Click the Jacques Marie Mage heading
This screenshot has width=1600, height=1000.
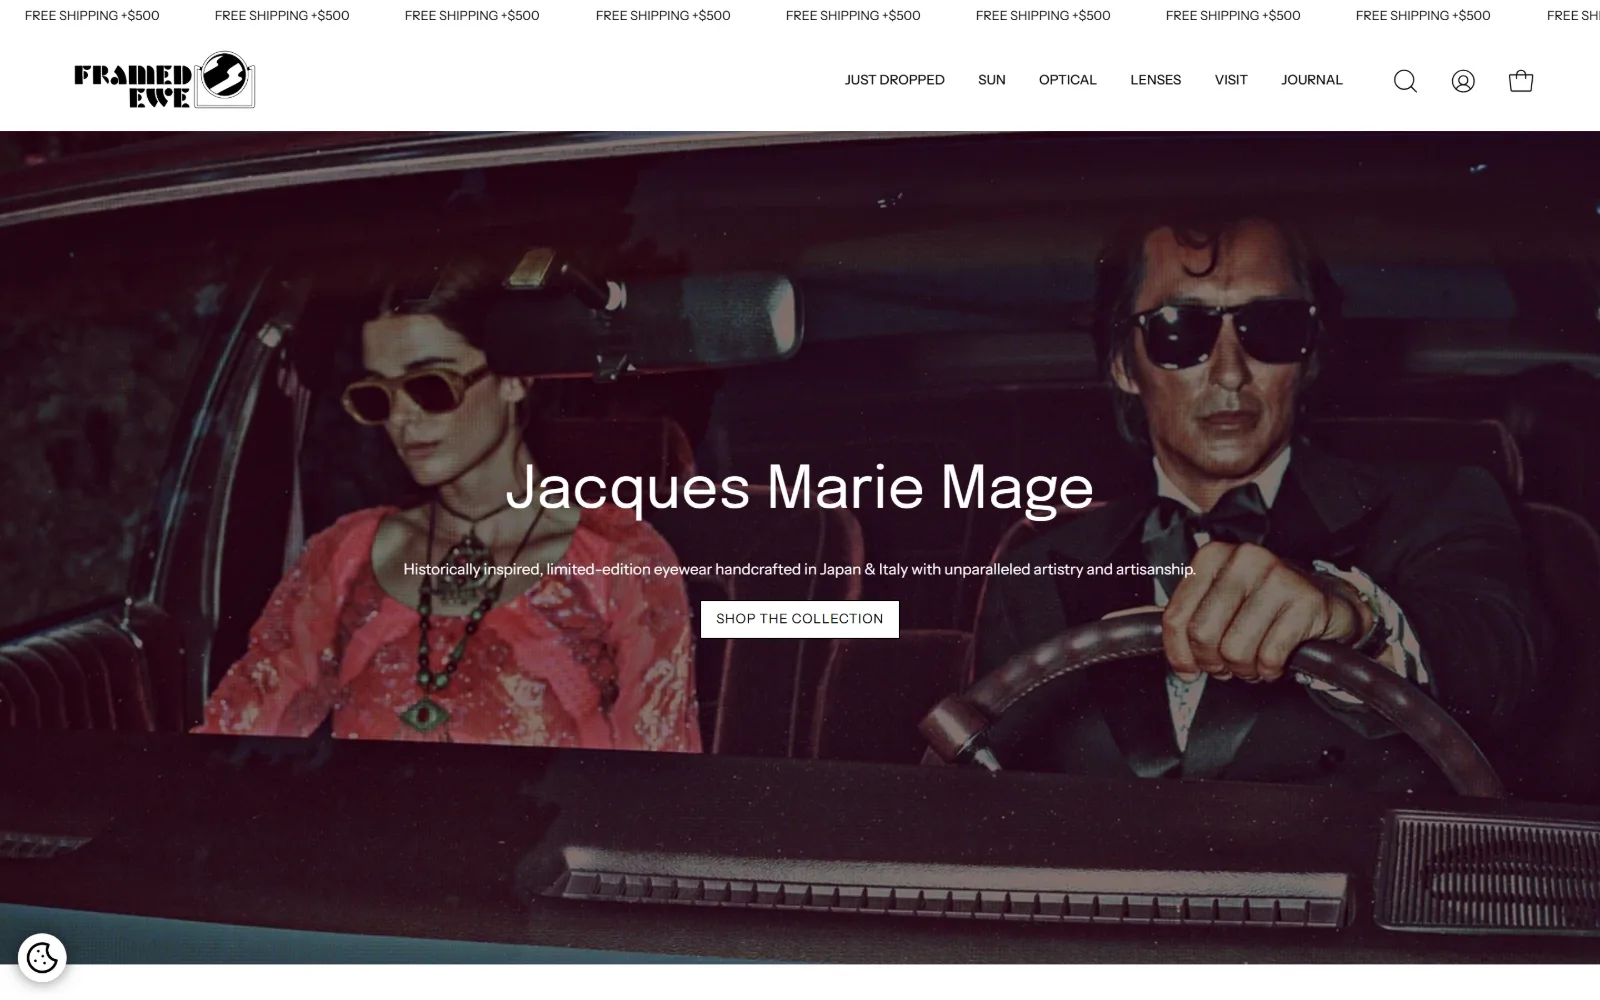click(x=800, y=488)
